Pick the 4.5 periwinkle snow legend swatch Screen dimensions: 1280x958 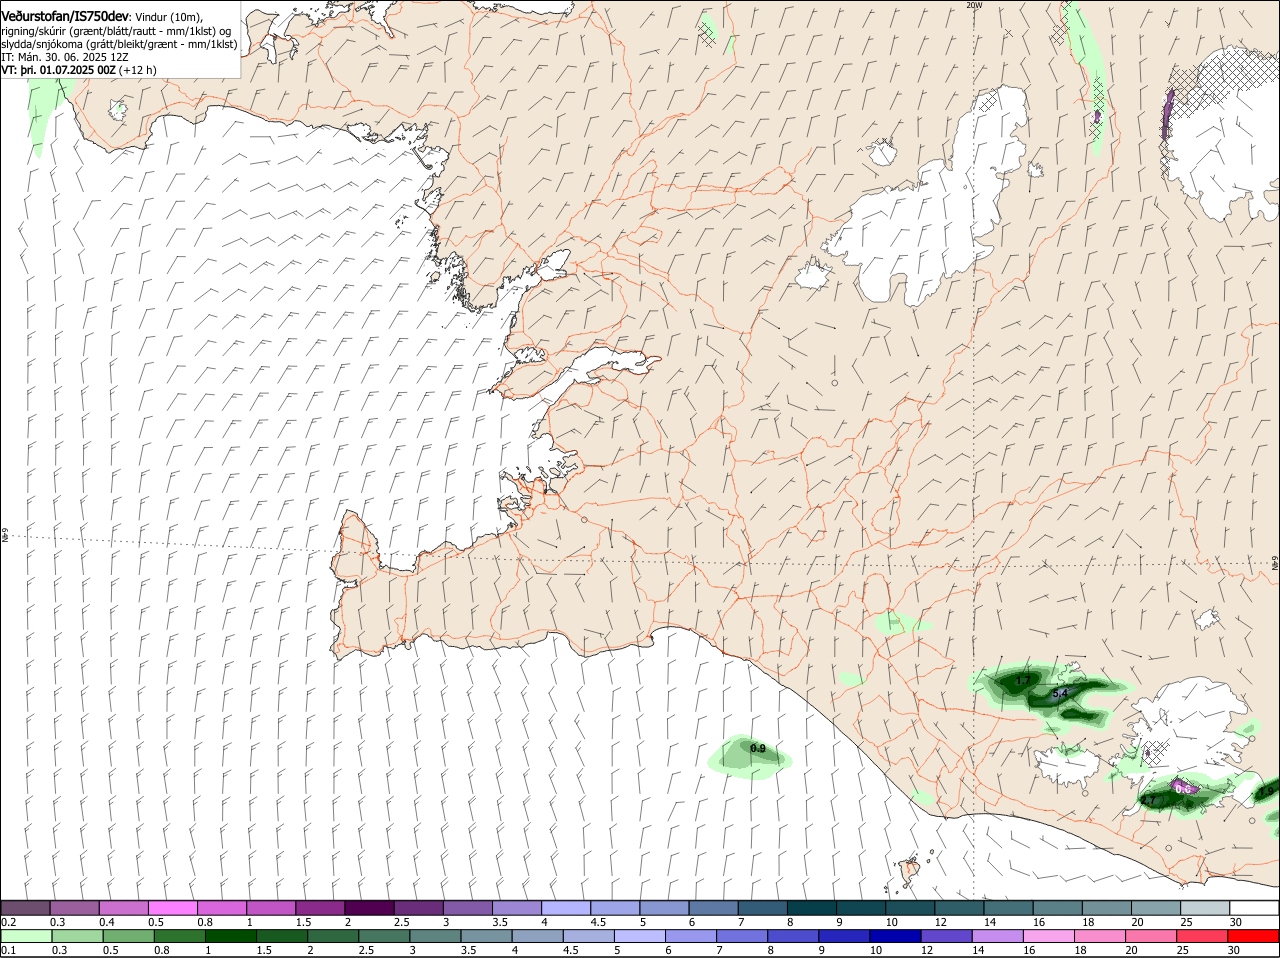pyautogui.click(x=615, y=908)
